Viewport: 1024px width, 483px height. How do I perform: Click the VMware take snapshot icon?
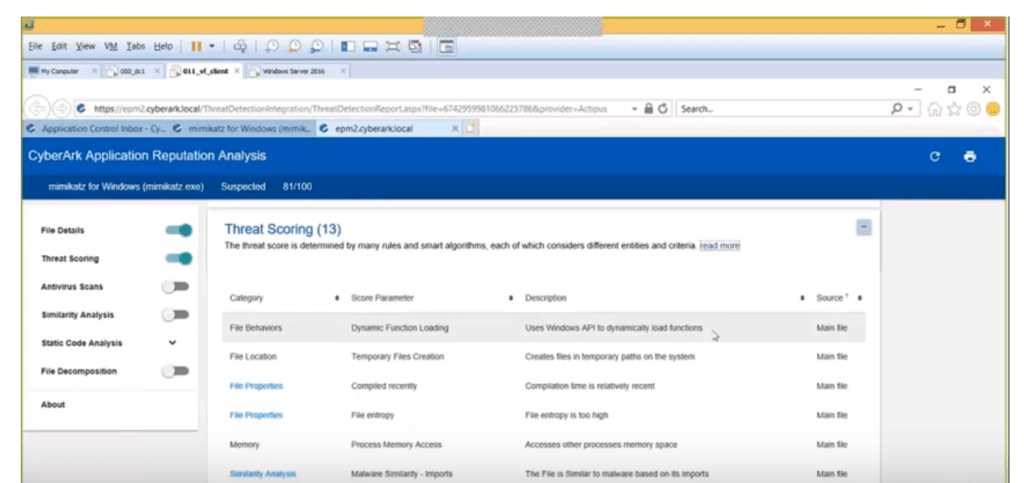(272, 46)
